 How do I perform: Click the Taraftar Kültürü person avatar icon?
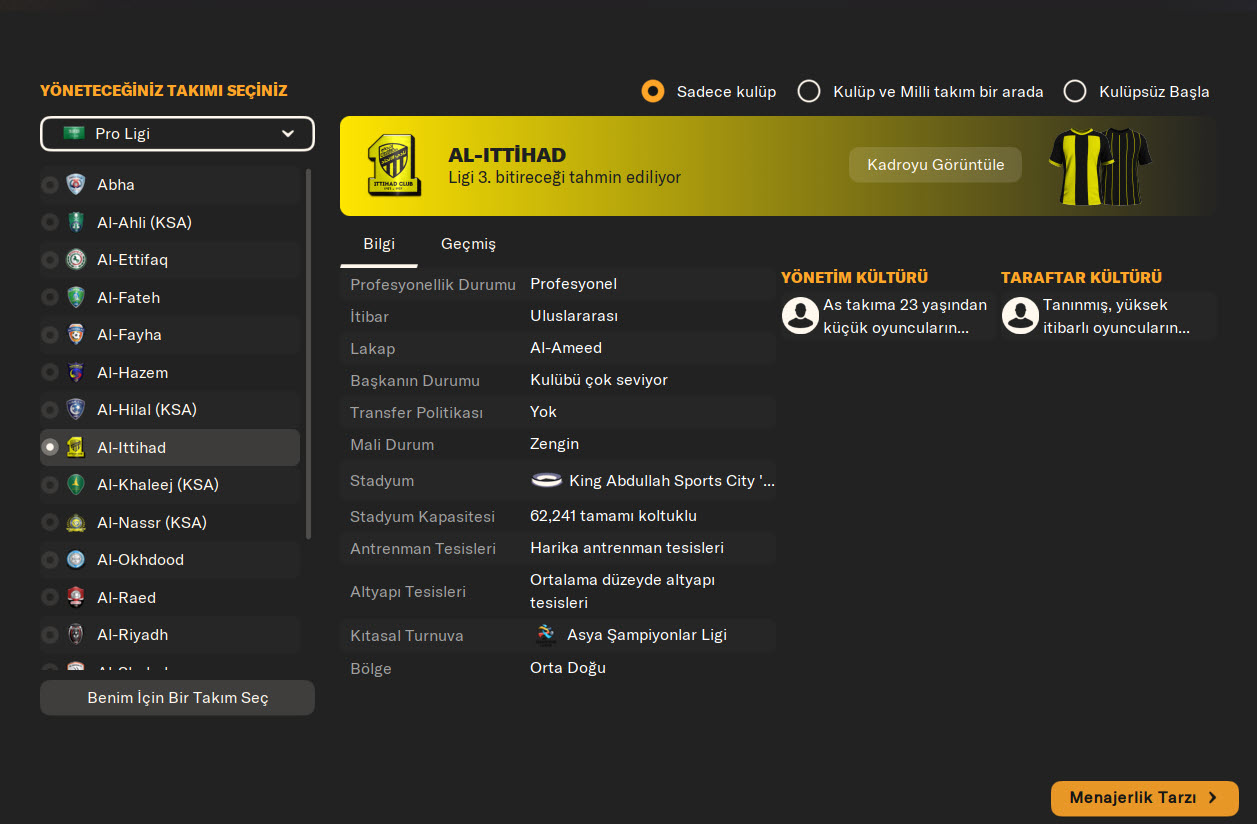[x=1020, y=315]
